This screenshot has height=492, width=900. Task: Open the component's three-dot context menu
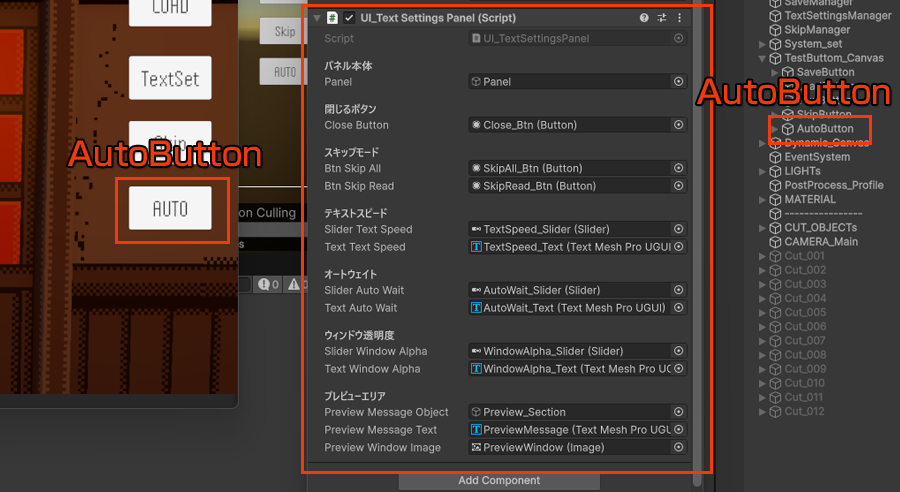click(680, 18)
